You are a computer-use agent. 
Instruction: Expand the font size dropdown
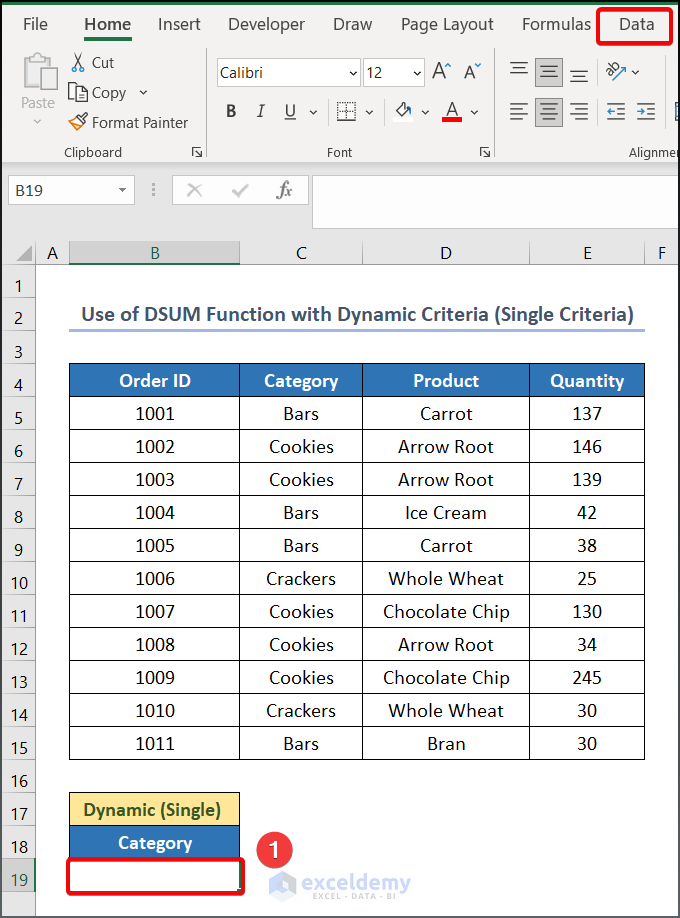(x=416, y=73)
